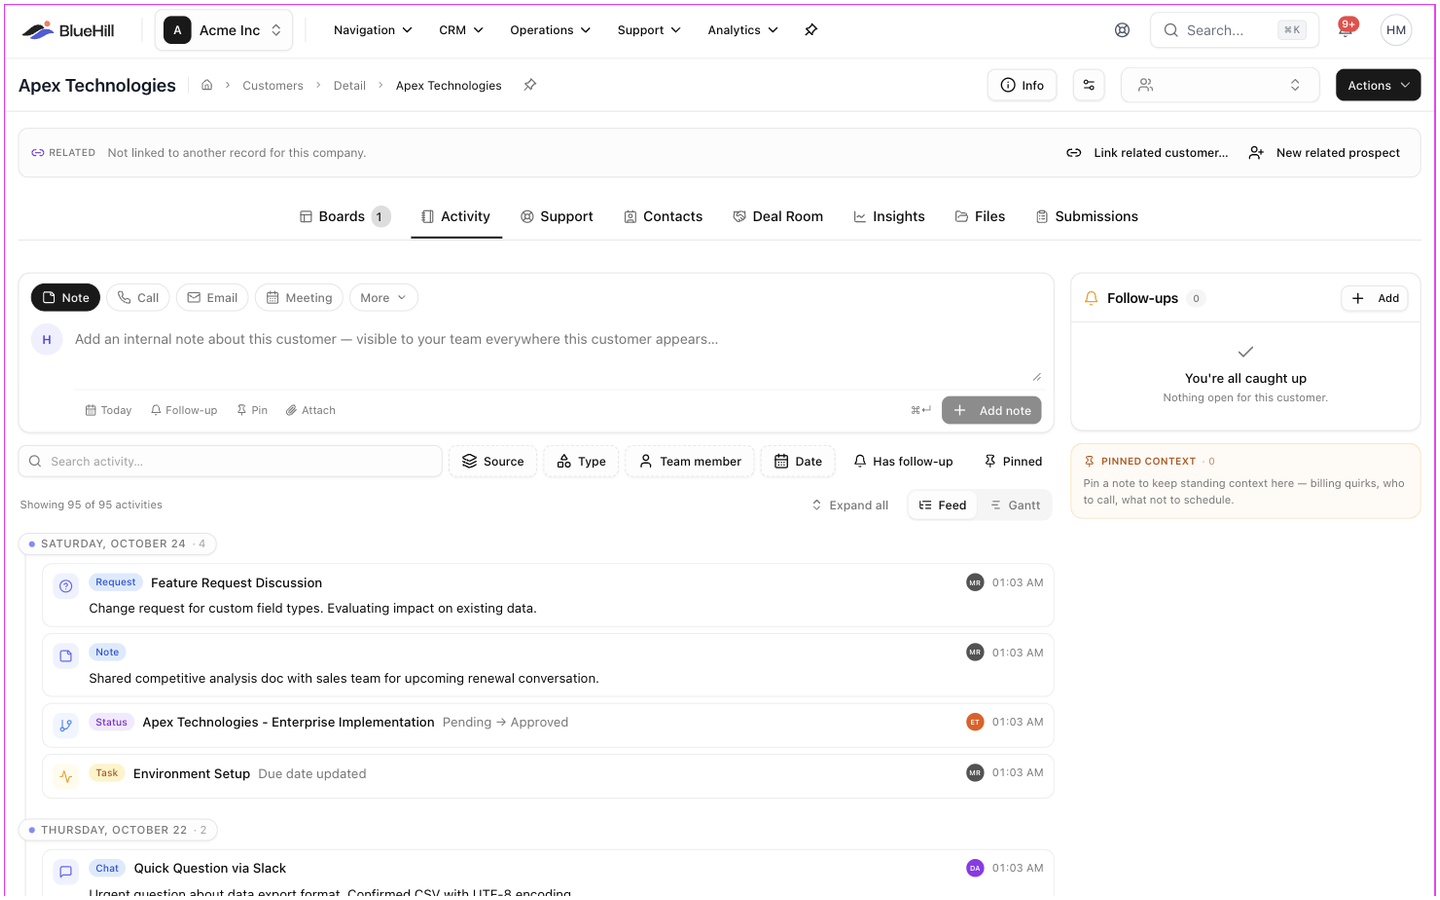
Task: Add a new follow-up
Action: point(1375,298)
